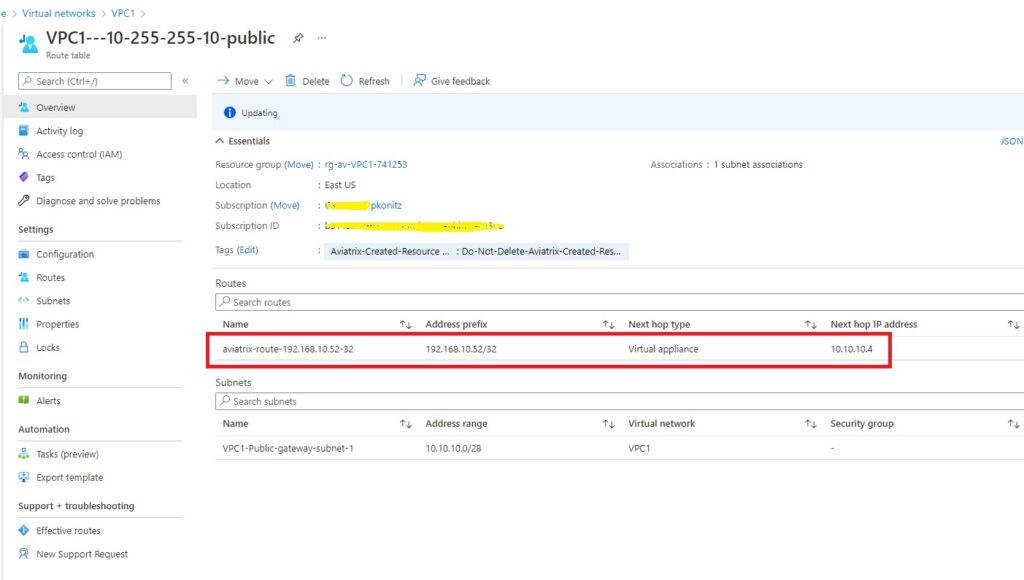Click the Tags icon in sidebar
Viewport: 1024px width, 580px height.
tap(24, 177)
